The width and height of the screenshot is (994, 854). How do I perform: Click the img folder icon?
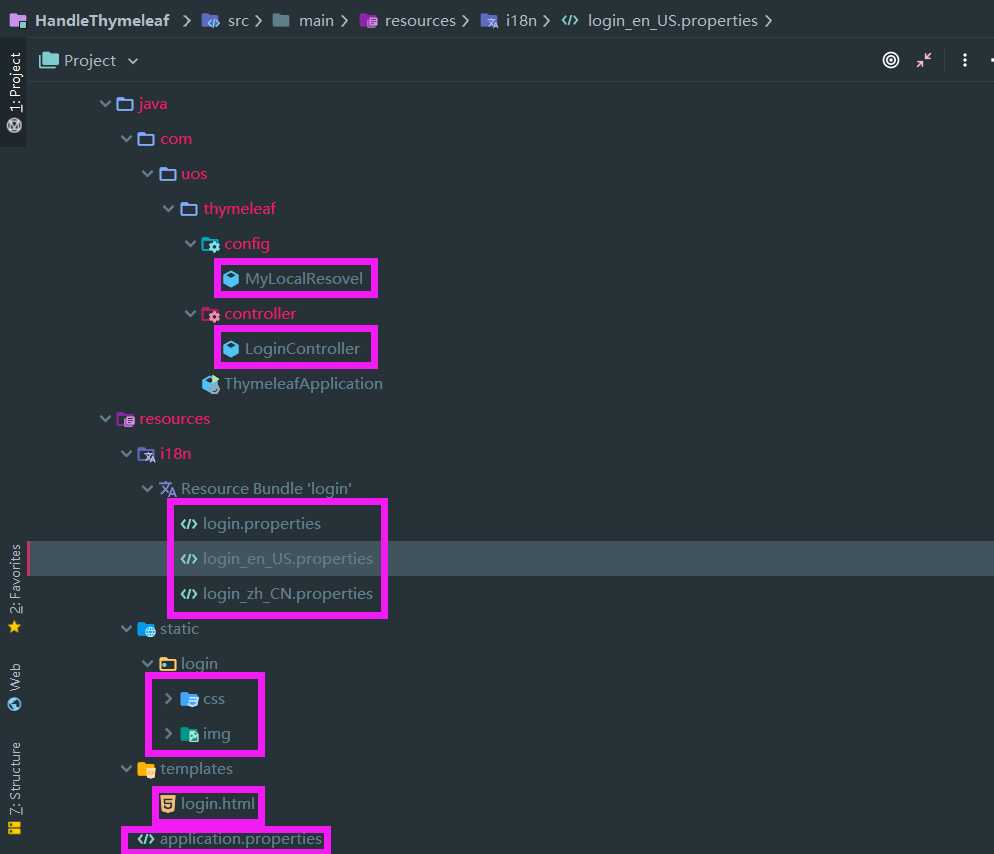tap(189, 734)
